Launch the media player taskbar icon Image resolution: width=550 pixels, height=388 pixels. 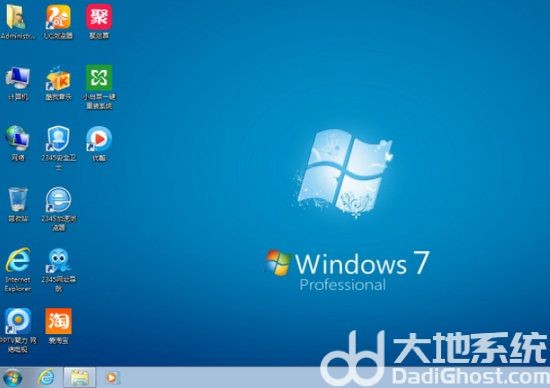pyautogui.click(x=112, y=377)
